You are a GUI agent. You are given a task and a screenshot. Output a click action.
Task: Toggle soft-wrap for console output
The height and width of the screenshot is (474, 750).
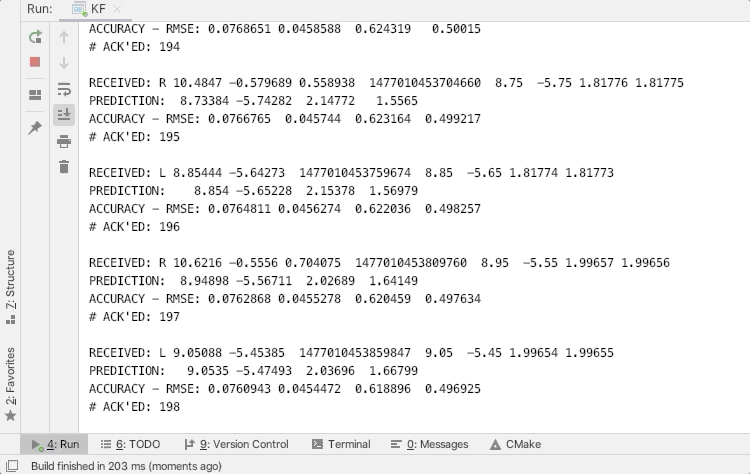pos(64,89)
